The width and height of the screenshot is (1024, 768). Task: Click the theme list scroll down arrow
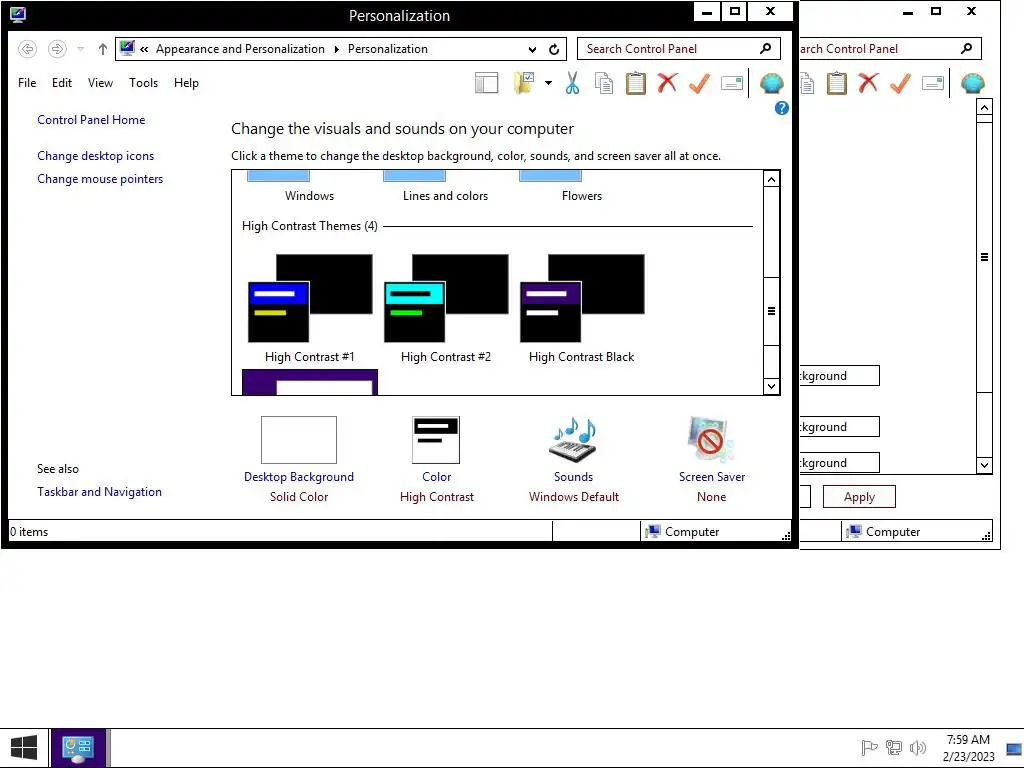(771, 386)
